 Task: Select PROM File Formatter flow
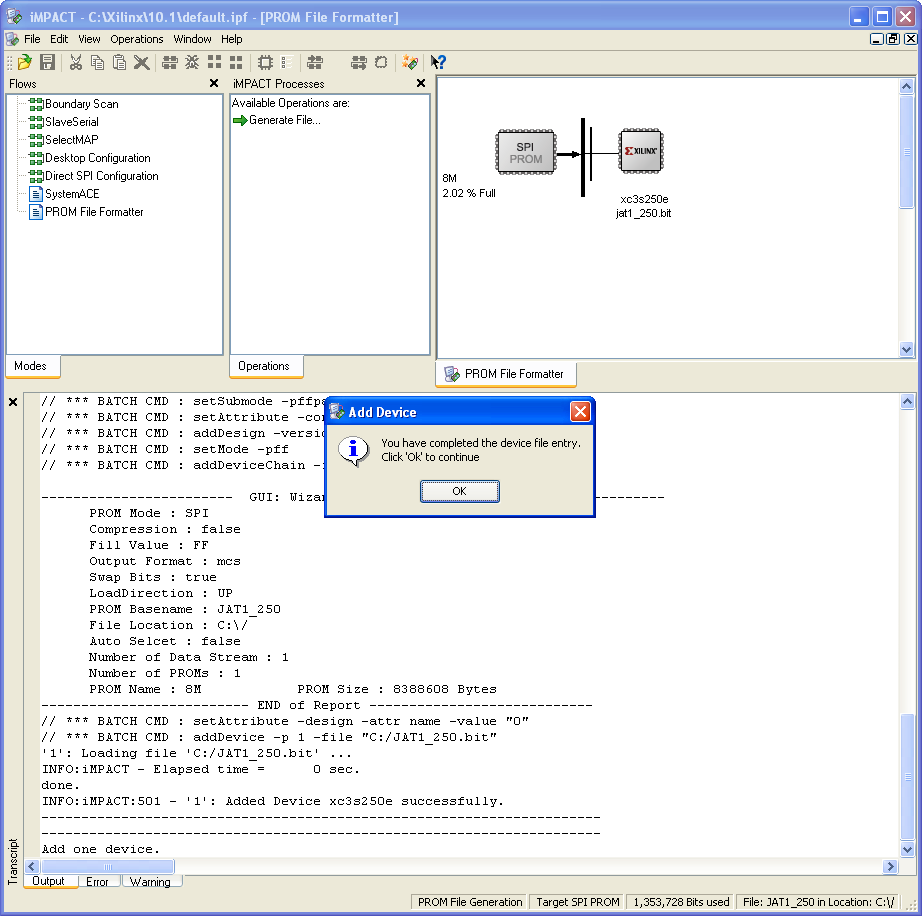(86, 212)
